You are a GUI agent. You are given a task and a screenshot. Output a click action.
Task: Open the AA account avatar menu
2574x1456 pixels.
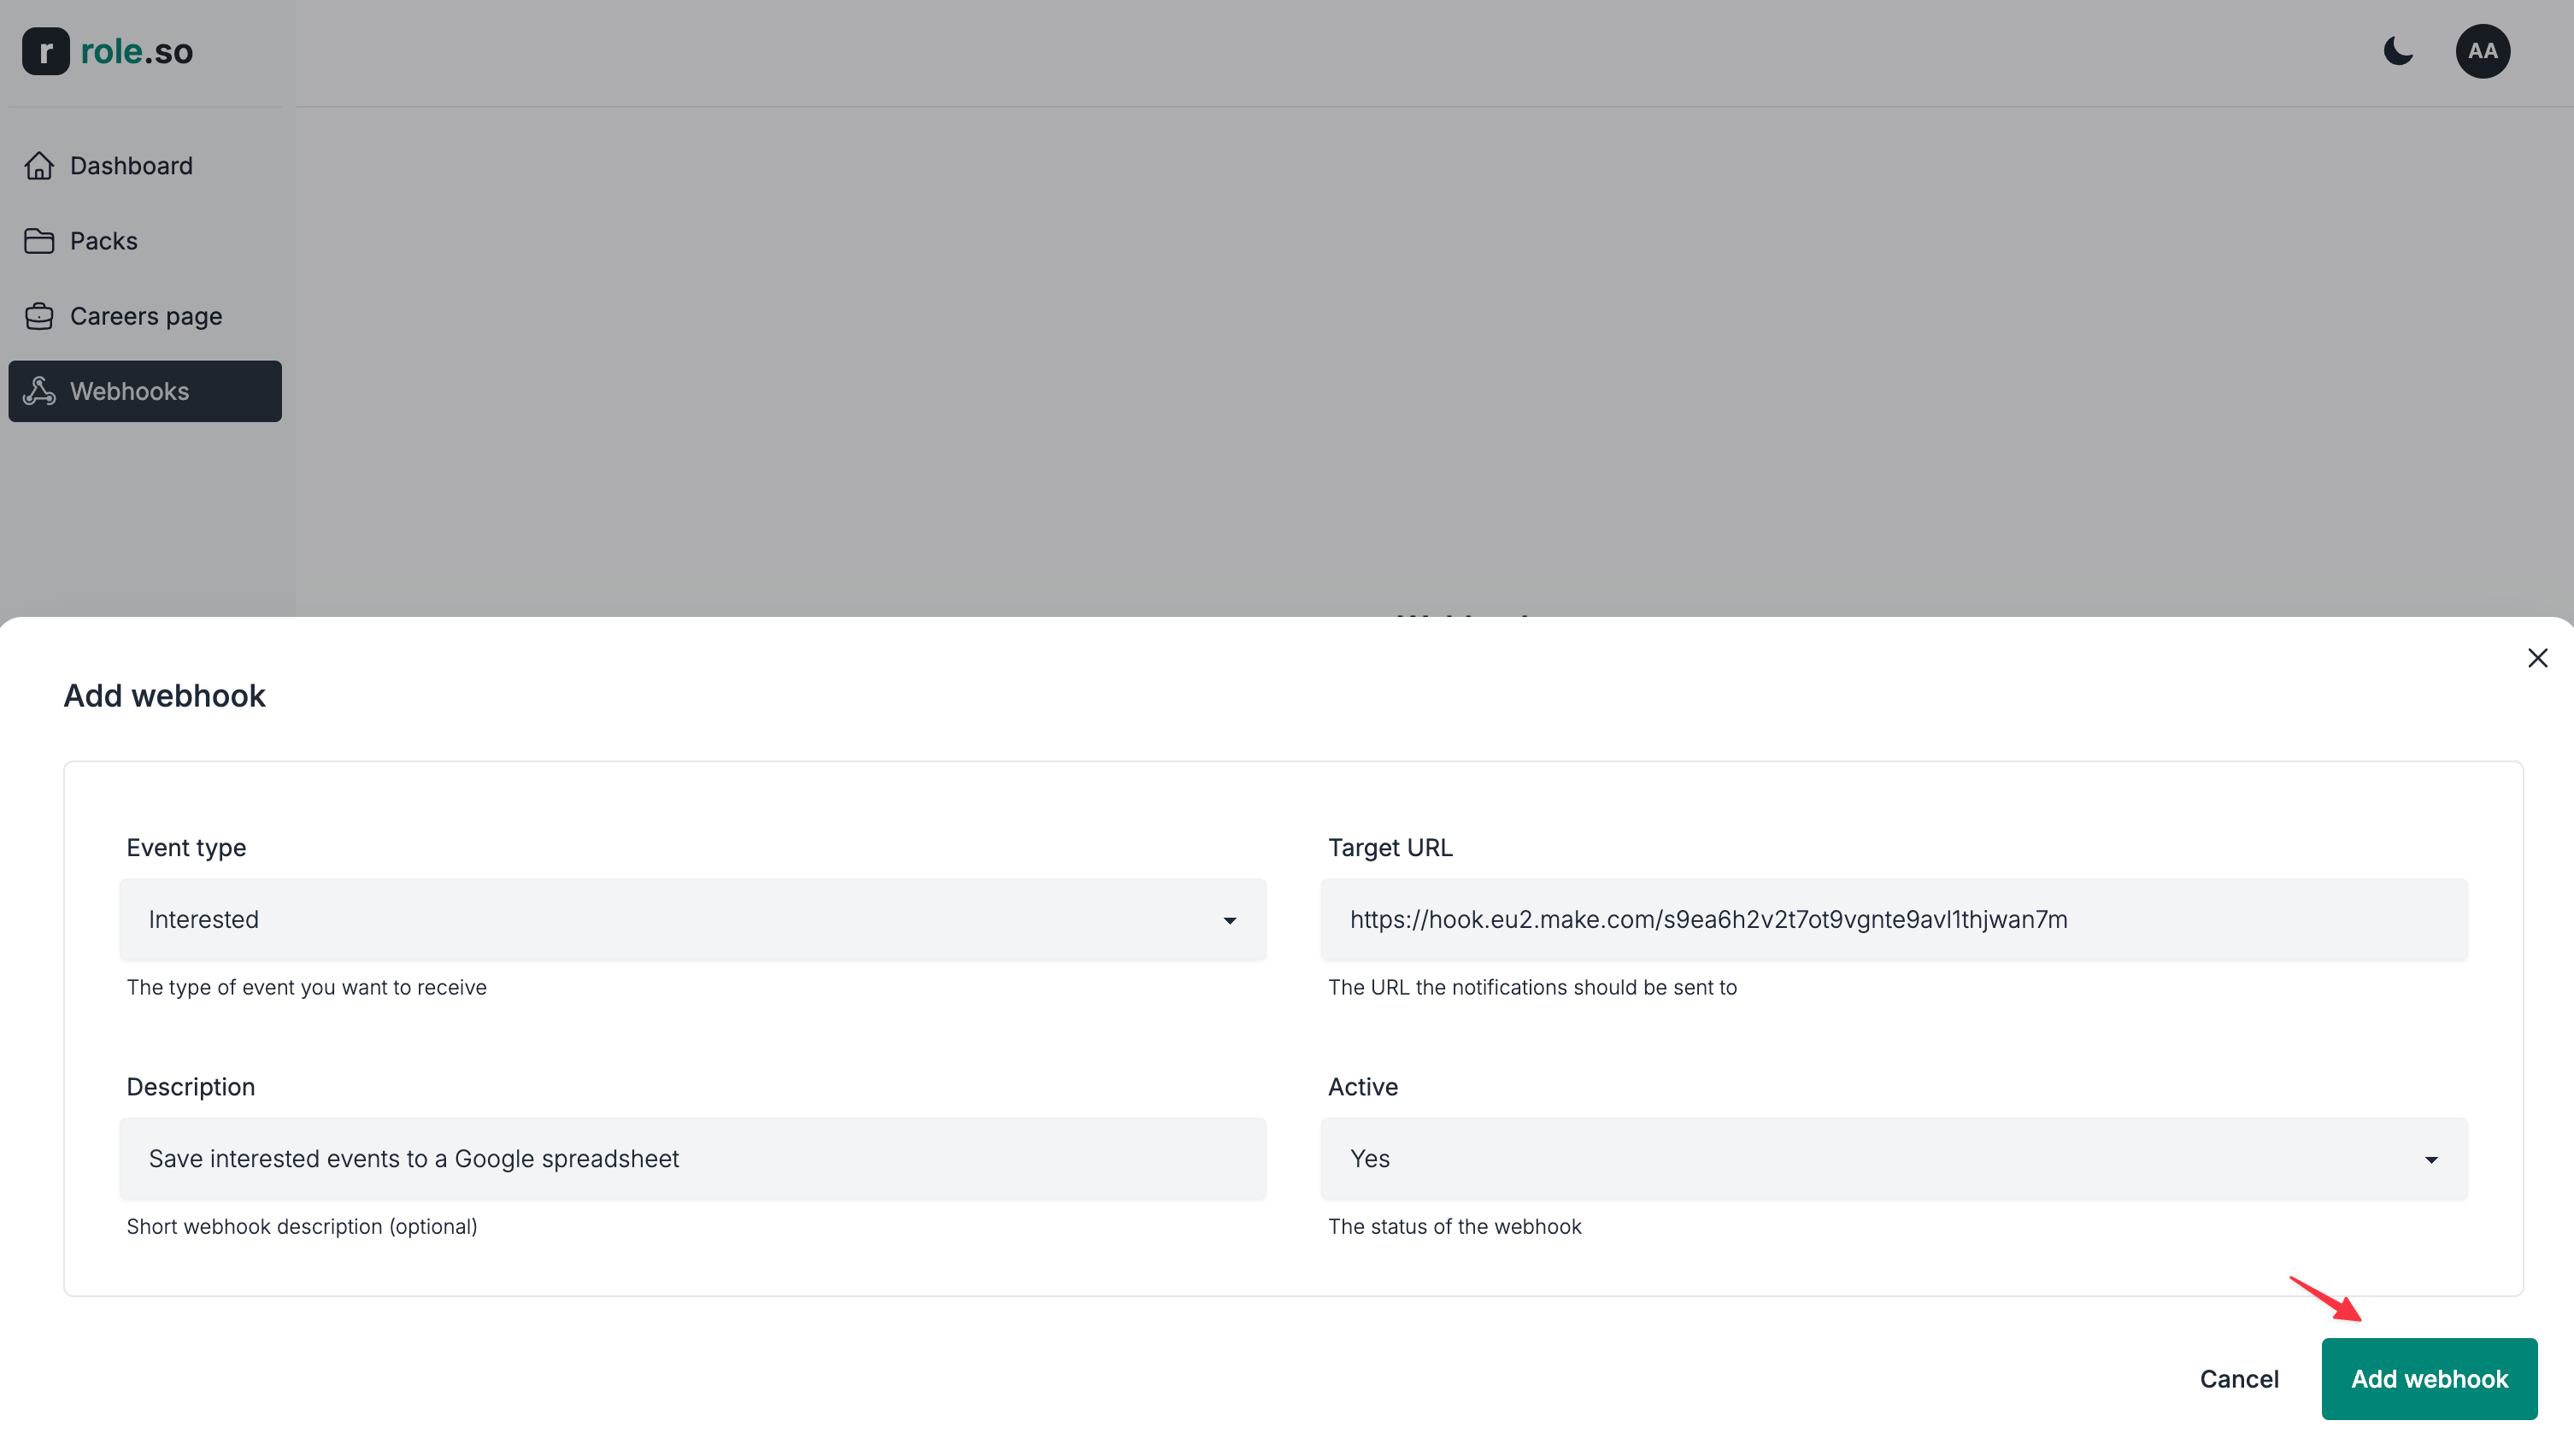click(x=2484, y=51)
